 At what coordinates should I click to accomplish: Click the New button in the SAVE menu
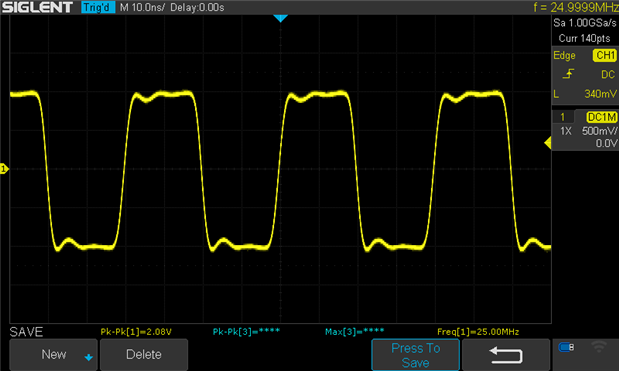(53, 354)
